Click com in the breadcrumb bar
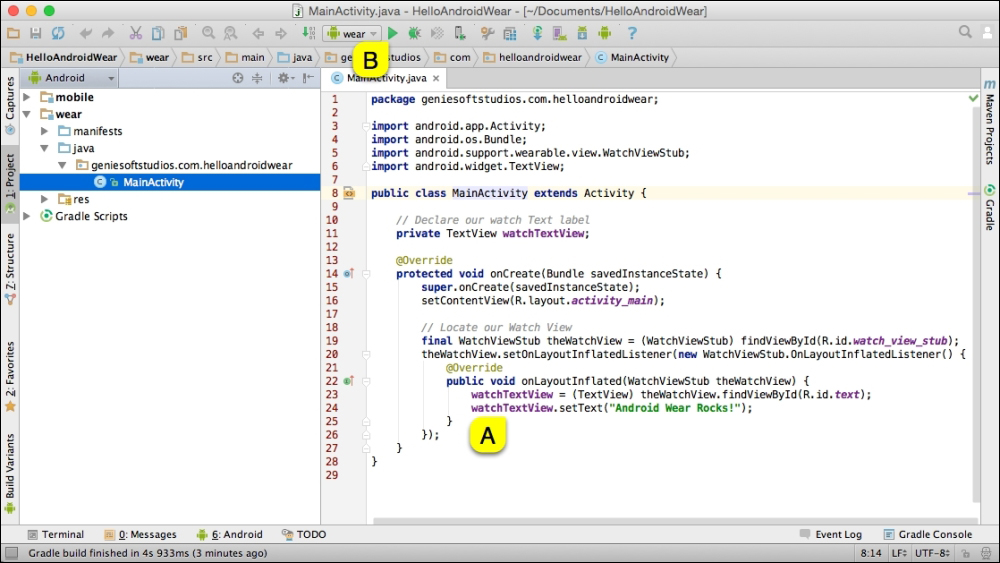 tap(453, 57)
